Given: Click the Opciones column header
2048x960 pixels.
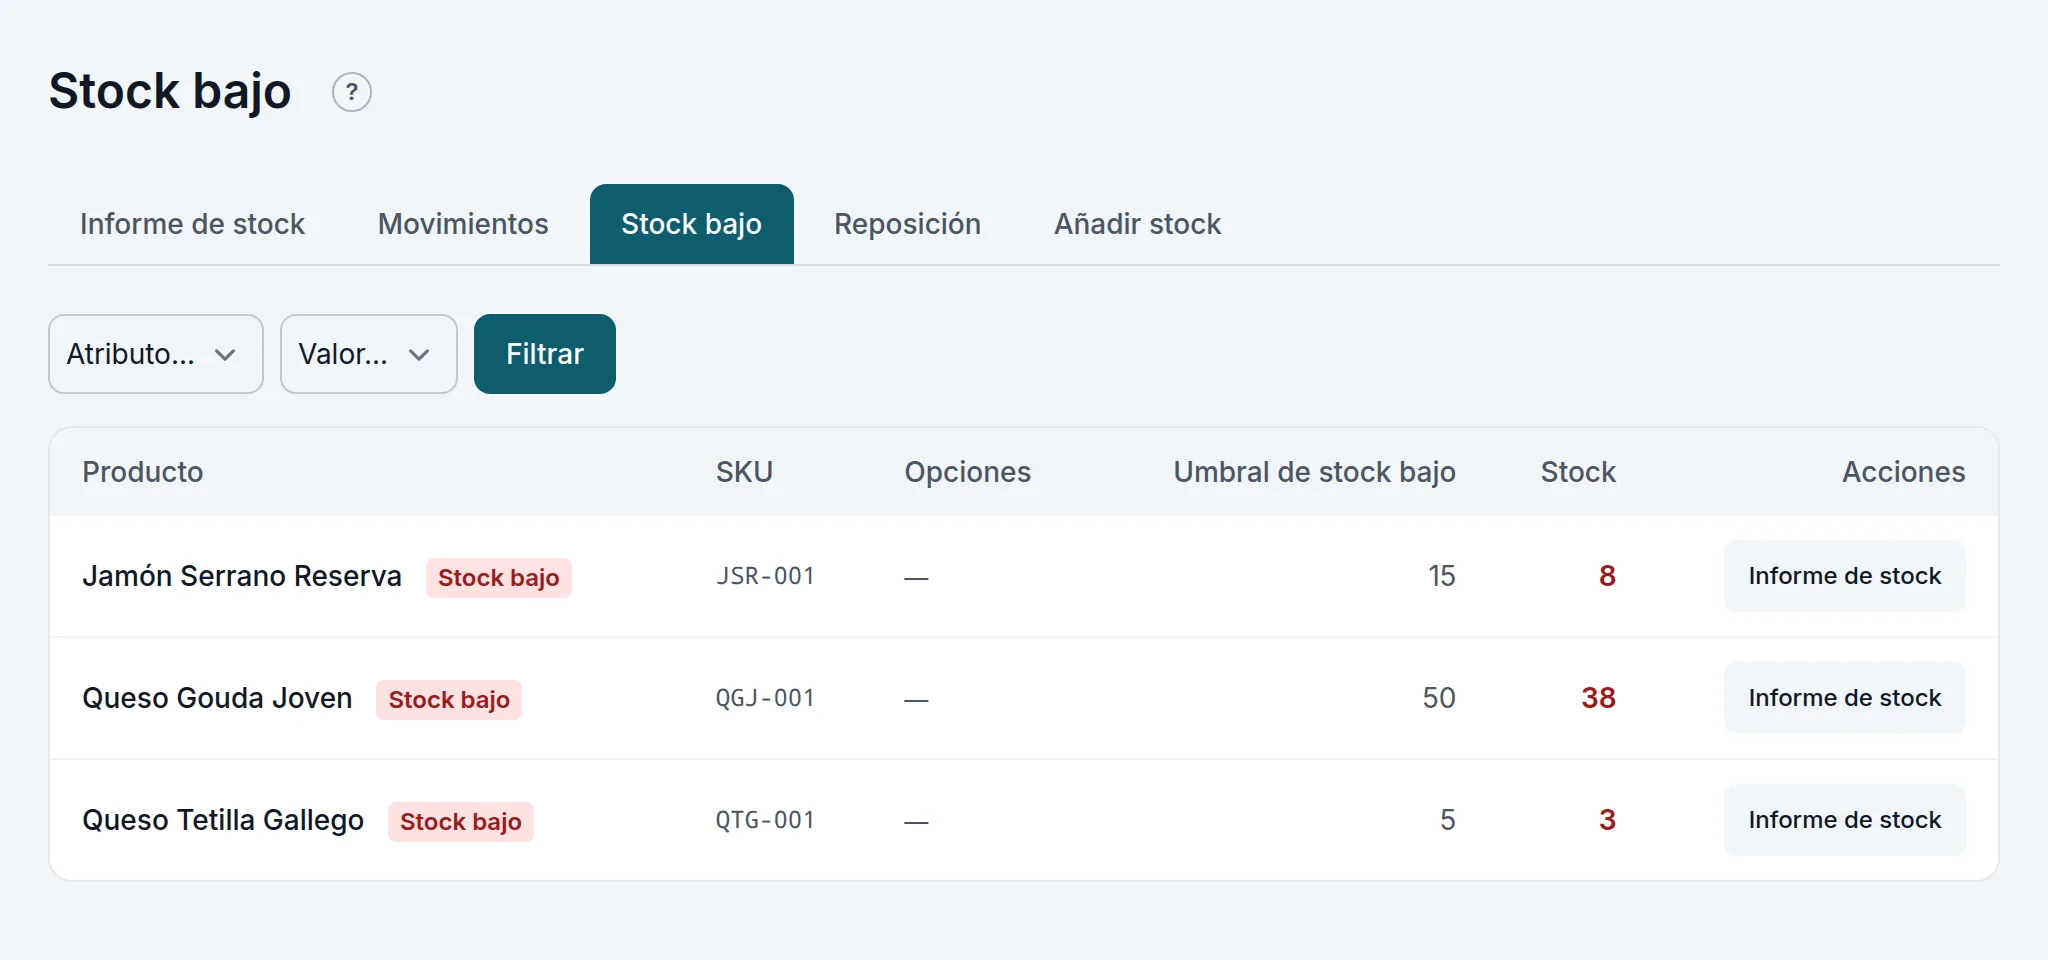Looking at the screenshot, I should [x=968, y=472].
